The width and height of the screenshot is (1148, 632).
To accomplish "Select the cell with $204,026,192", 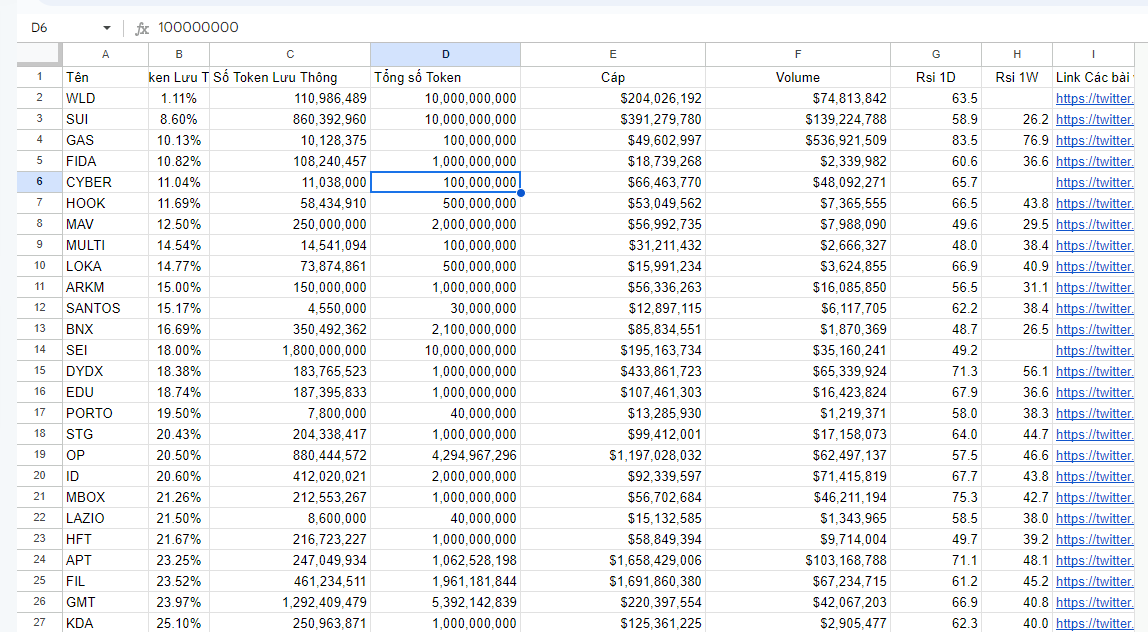I will click(613, 98).
